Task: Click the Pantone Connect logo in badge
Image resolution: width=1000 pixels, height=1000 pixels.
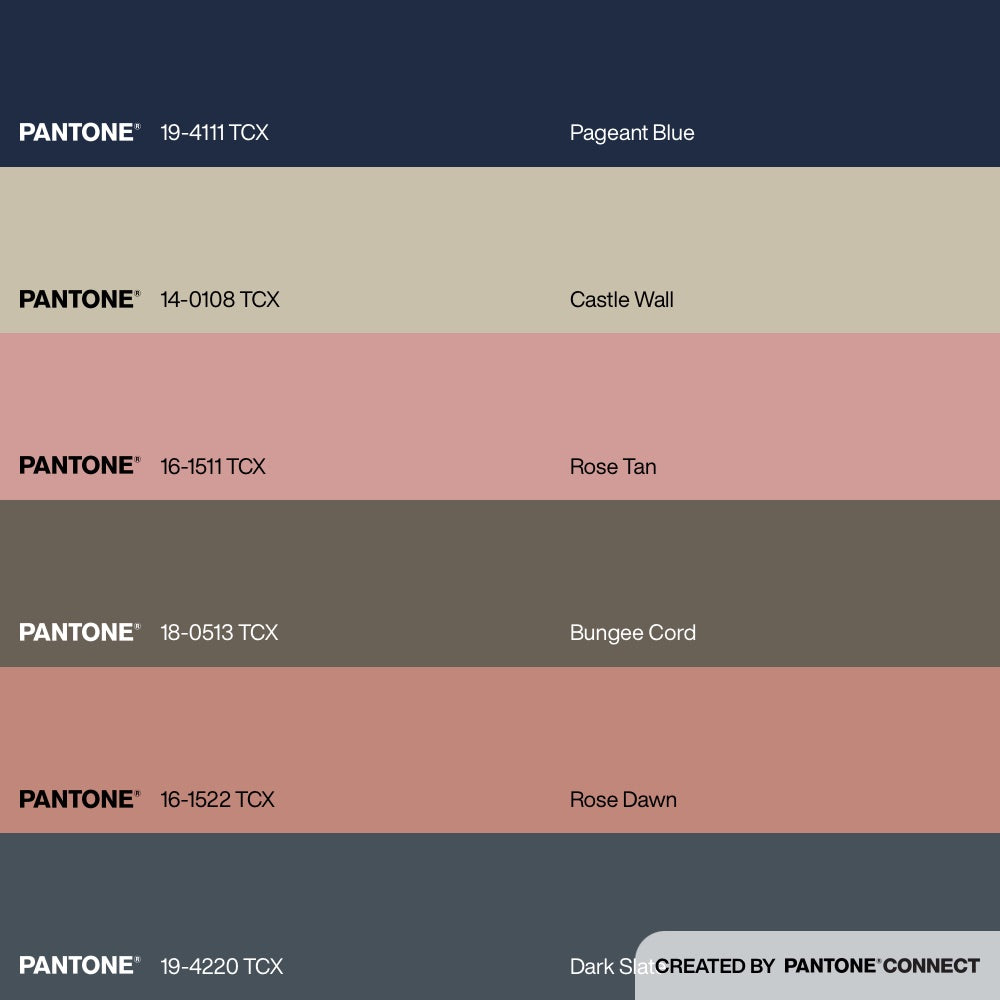Action: tap(881, 966)
